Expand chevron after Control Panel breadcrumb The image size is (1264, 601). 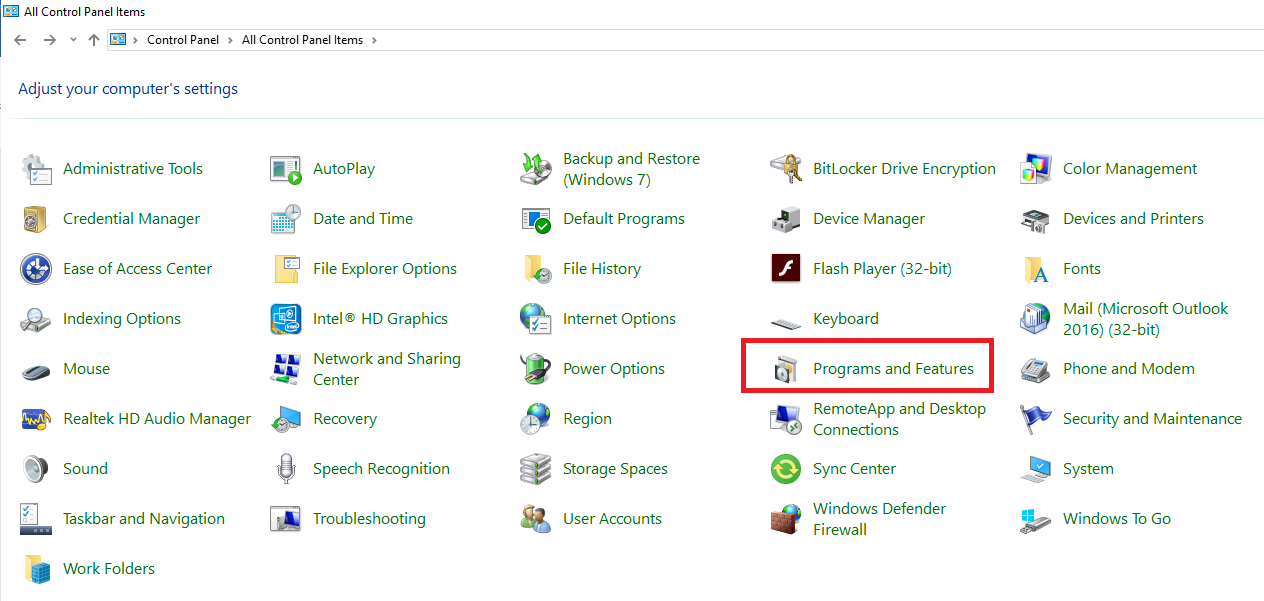232,40
